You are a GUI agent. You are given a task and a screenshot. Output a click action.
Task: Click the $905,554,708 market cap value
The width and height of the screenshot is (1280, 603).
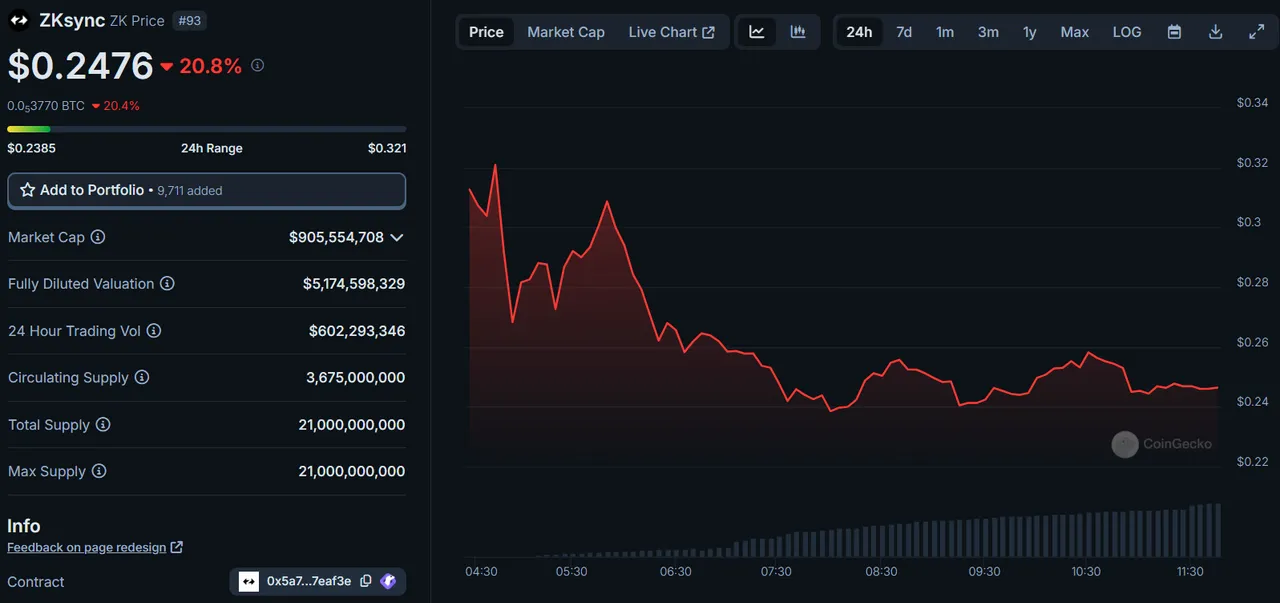pos(336,237)
